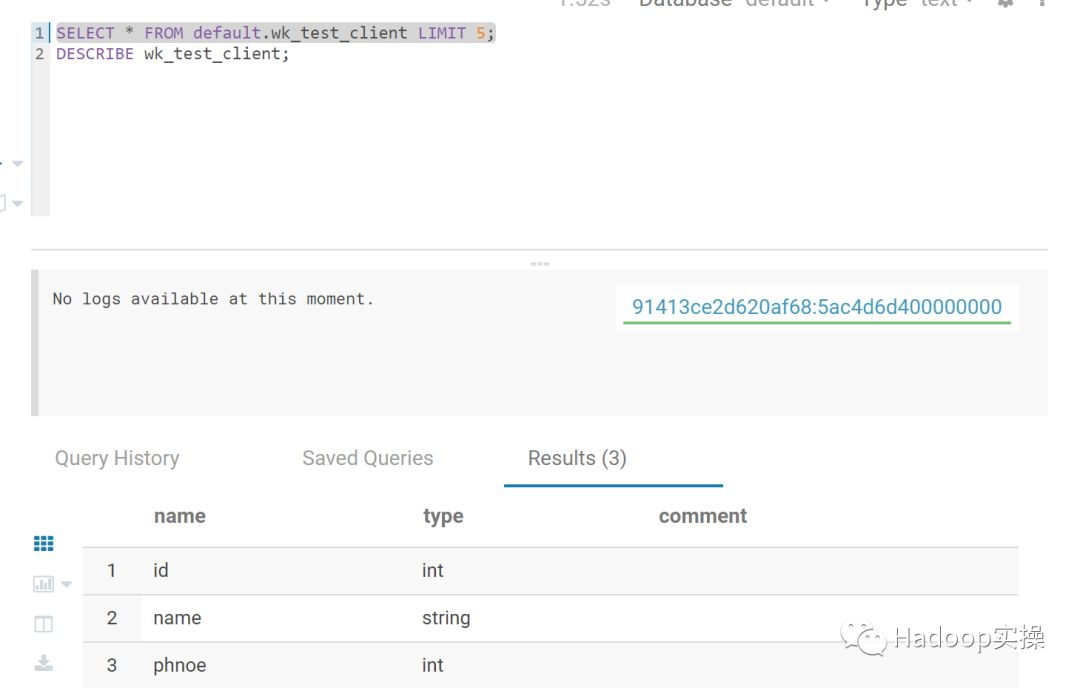1080x688 pixels.
Task: Open query ID 91413ce2d620af68 link
Action: point(817,307)
